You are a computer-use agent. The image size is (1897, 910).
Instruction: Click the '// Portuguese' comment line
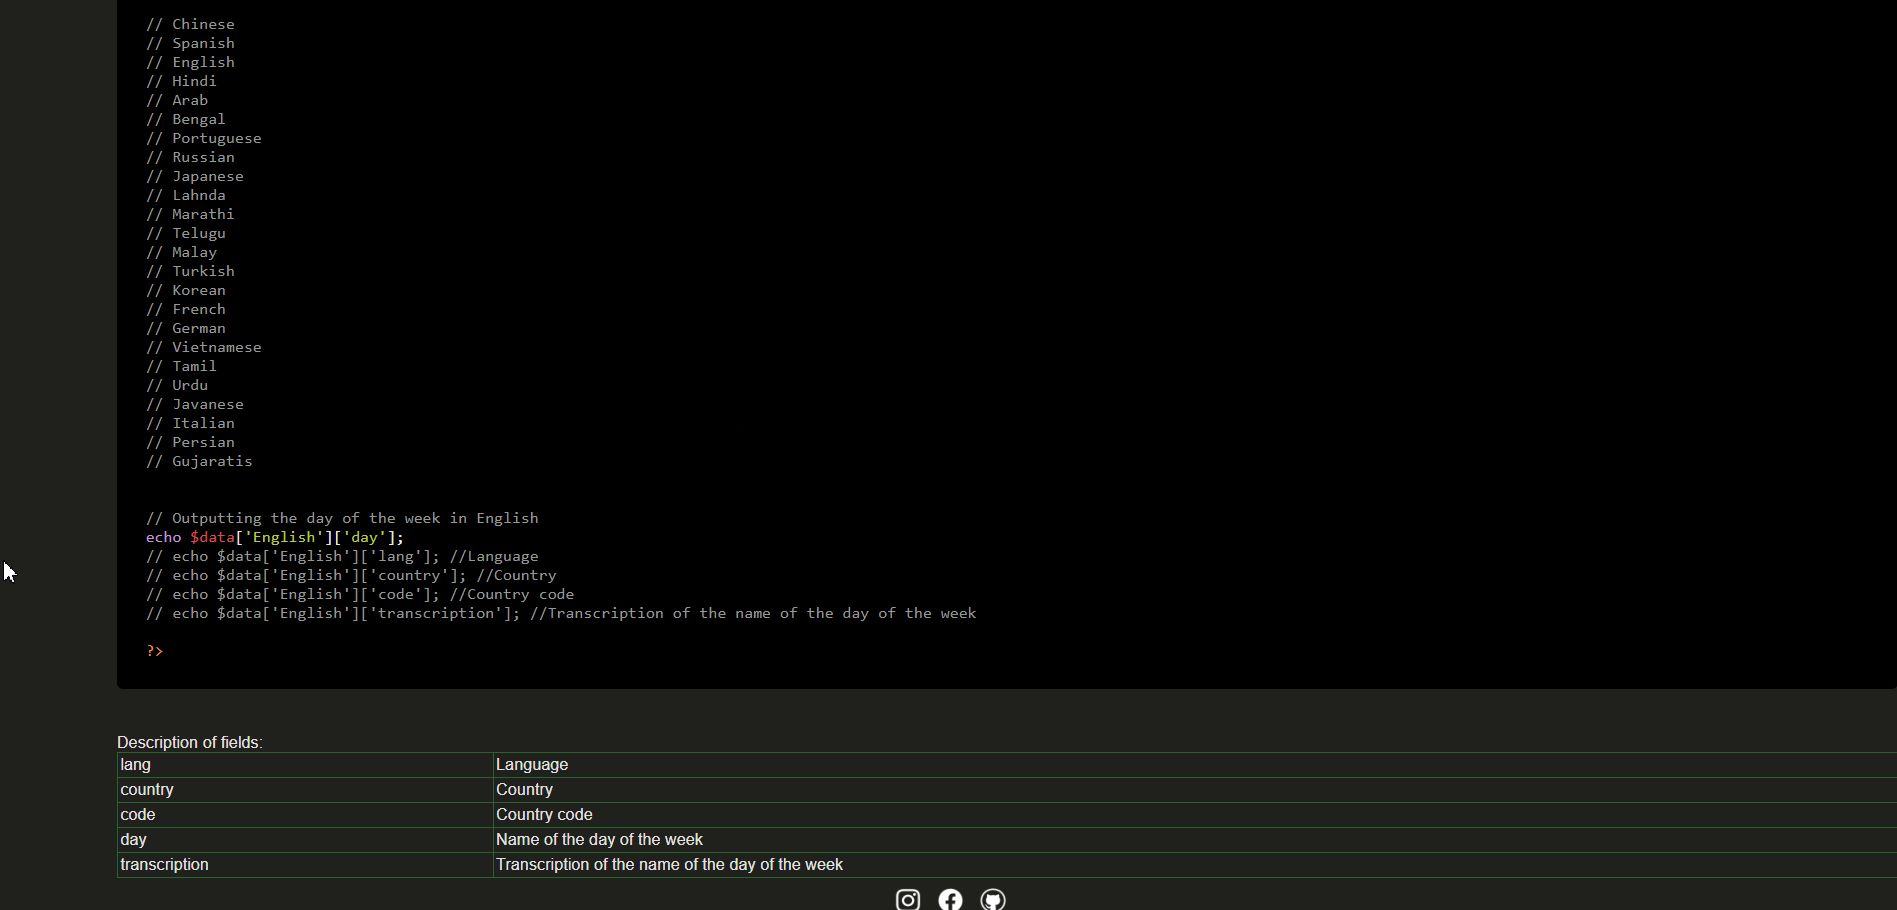204,138
